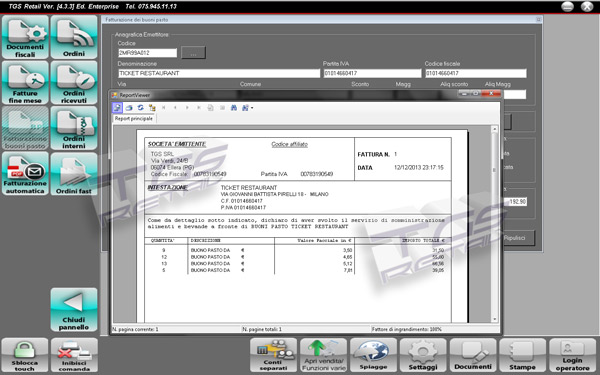Launch Fatturazione automatica

[x=25, y=174]
